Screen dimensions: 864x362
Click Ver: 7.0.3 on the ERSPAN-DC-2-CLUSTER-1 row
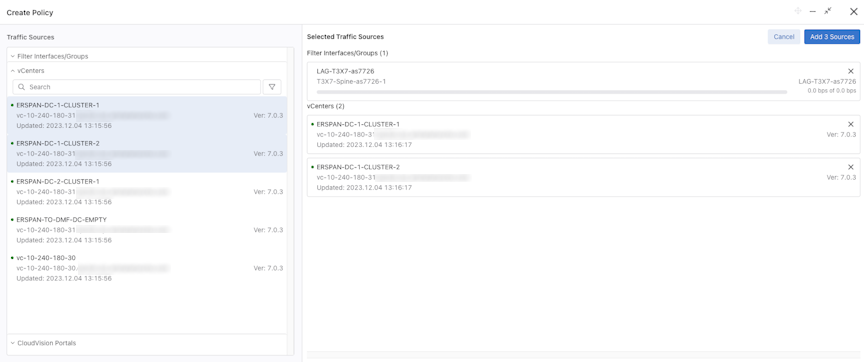point(268,192)
